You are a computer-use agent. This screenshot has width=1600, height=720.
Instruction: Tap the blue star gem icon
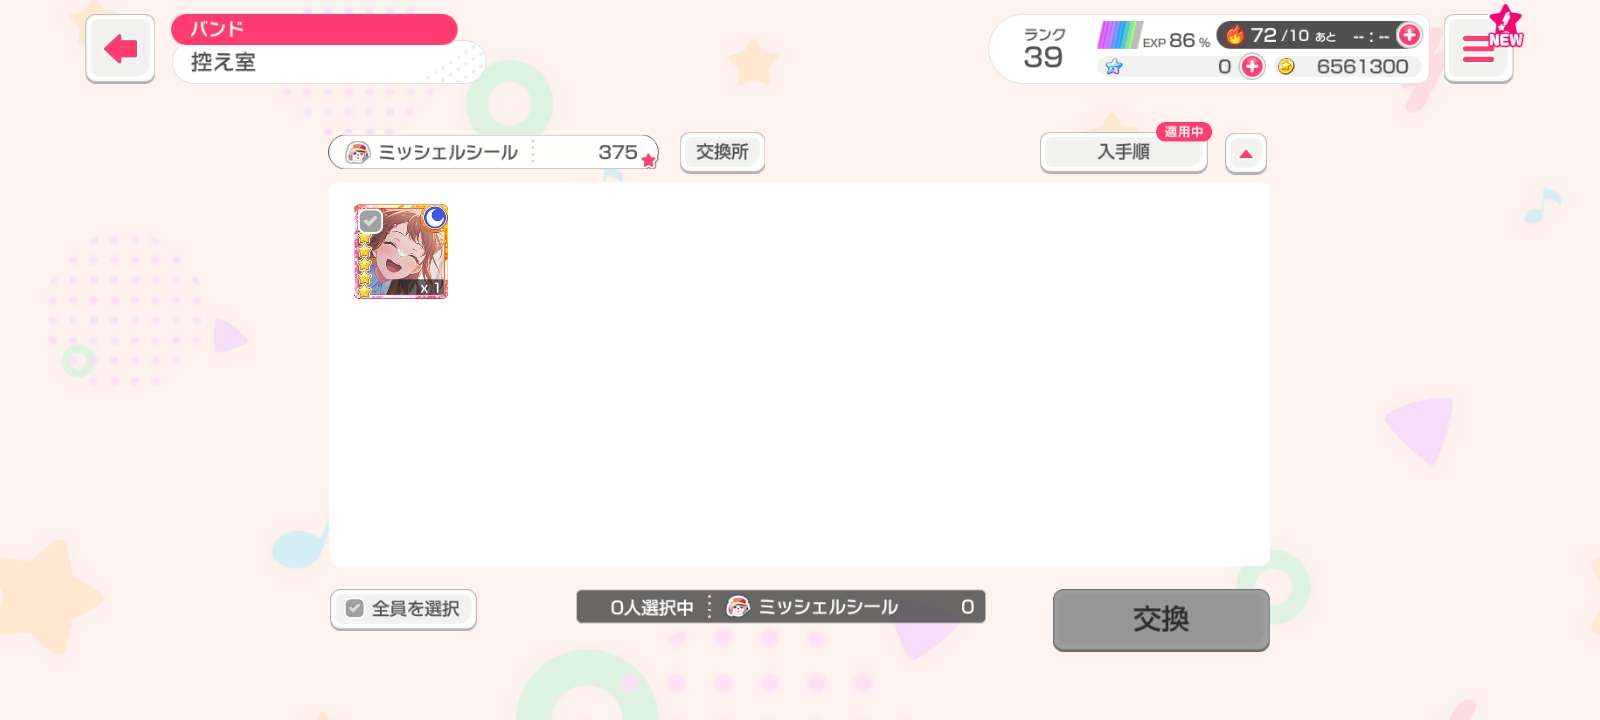(1113, 66)
